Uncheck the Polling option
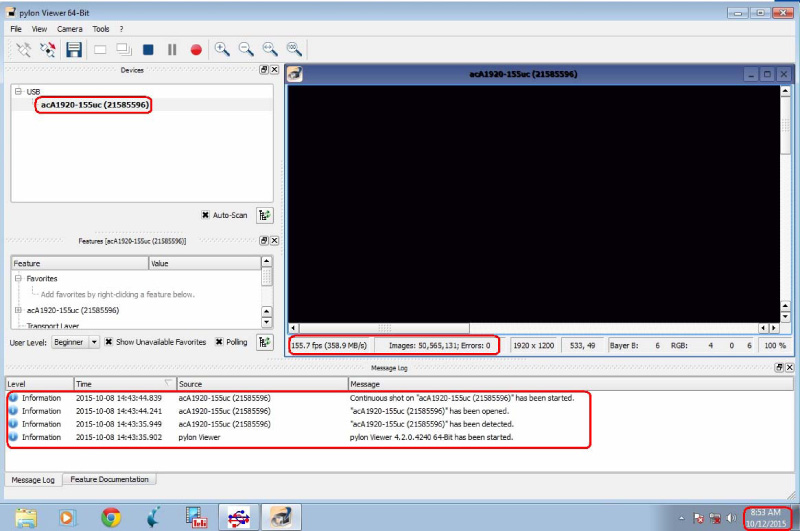The height and width of the screenshot is (531, 800). [x=218, y=342]
